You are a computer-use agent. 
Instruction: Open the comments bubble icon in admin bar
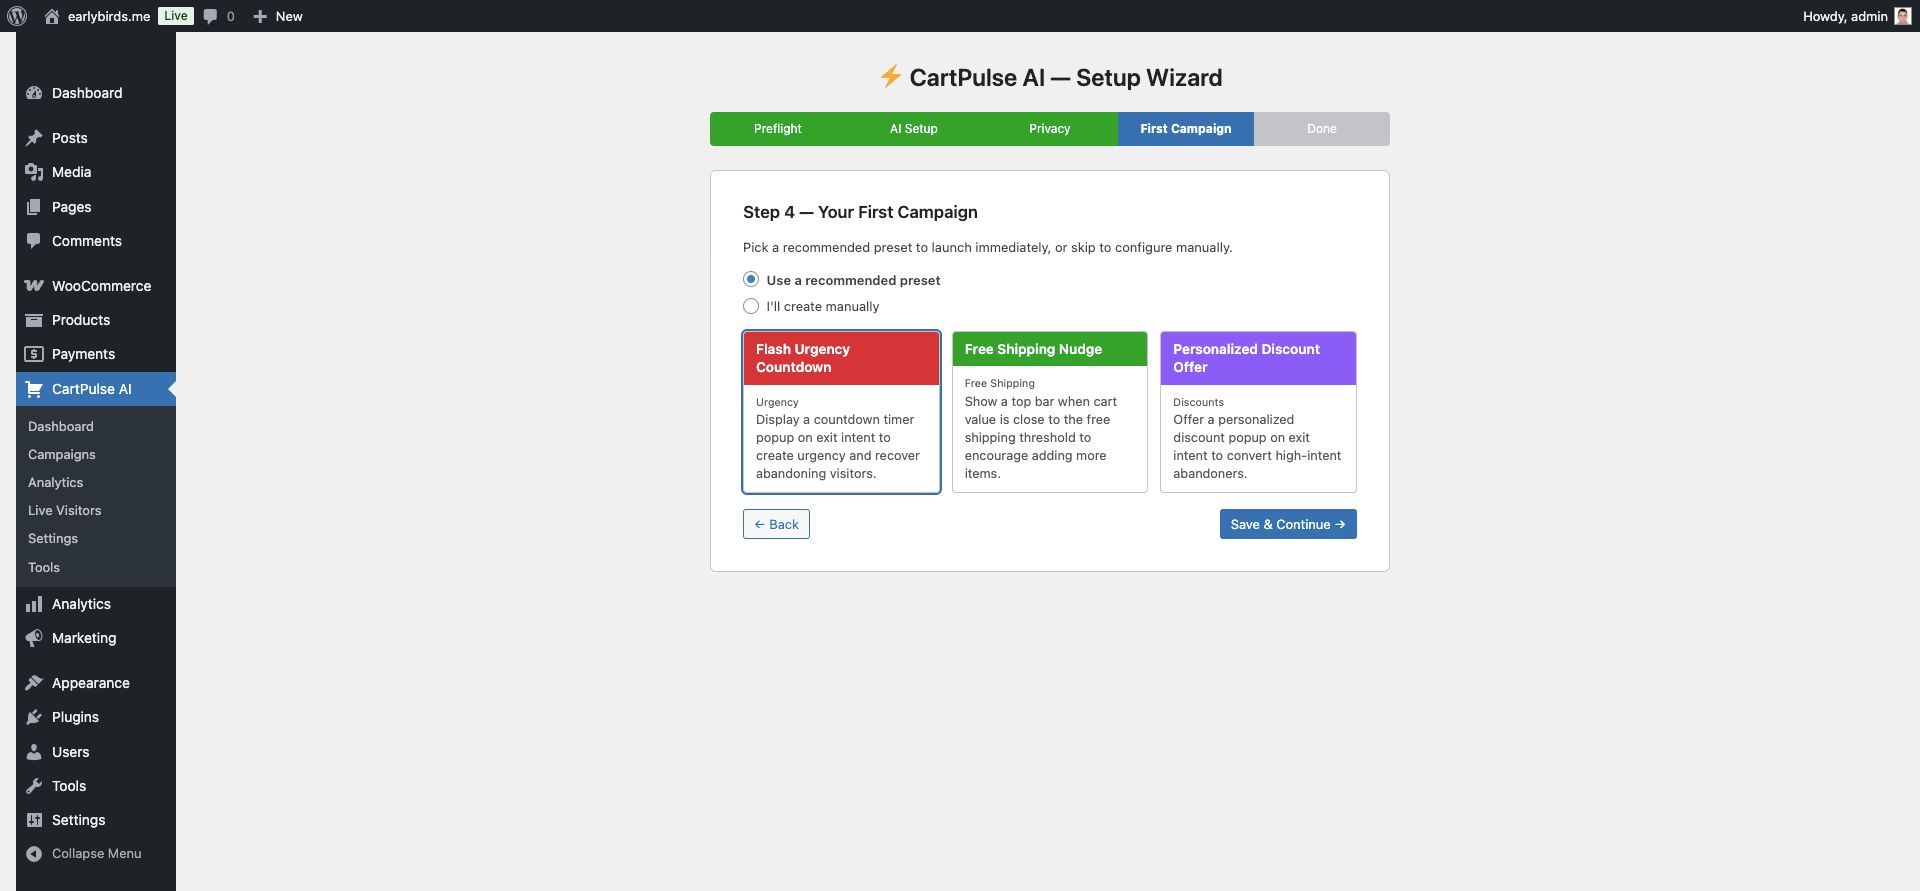click(210, 16)
